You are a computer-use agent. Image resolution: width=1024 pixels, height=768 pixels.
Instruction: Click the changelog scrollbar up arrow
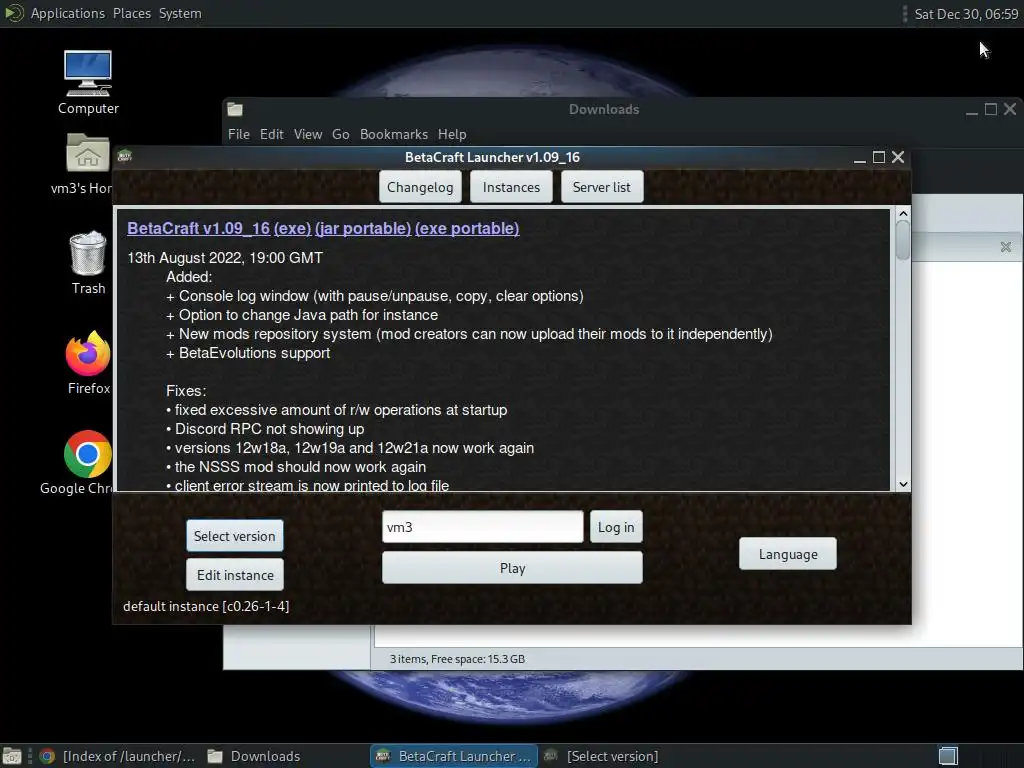(903, 214)
